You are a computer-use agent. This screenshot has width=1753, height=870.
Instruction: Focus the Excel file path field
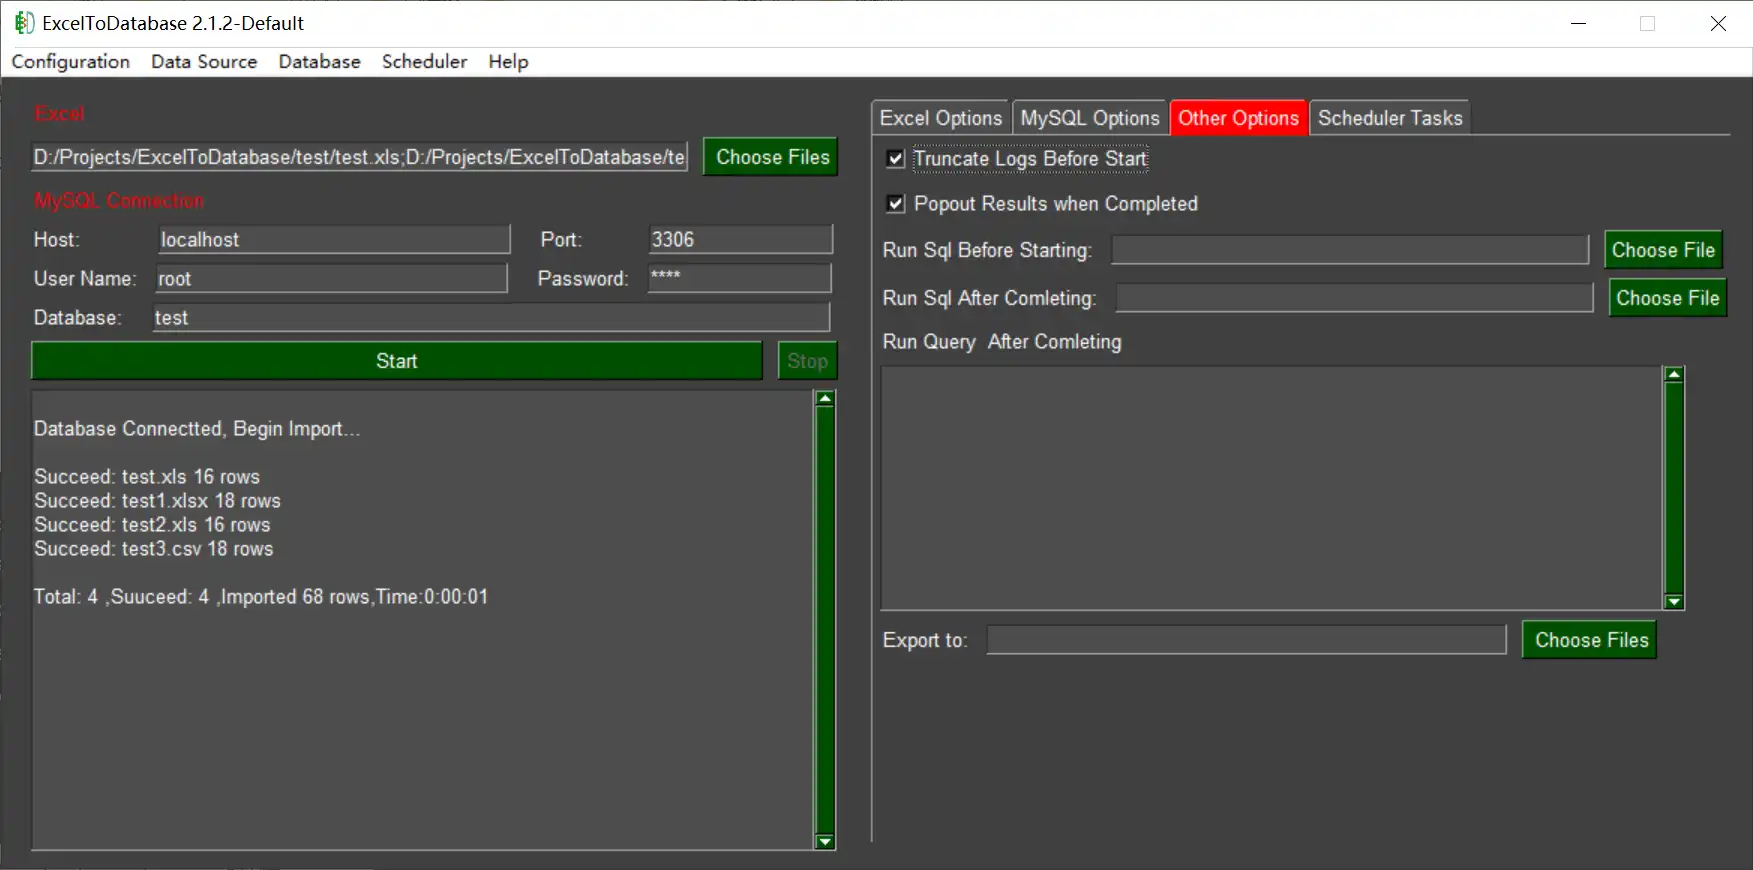(x=360, y=157)
